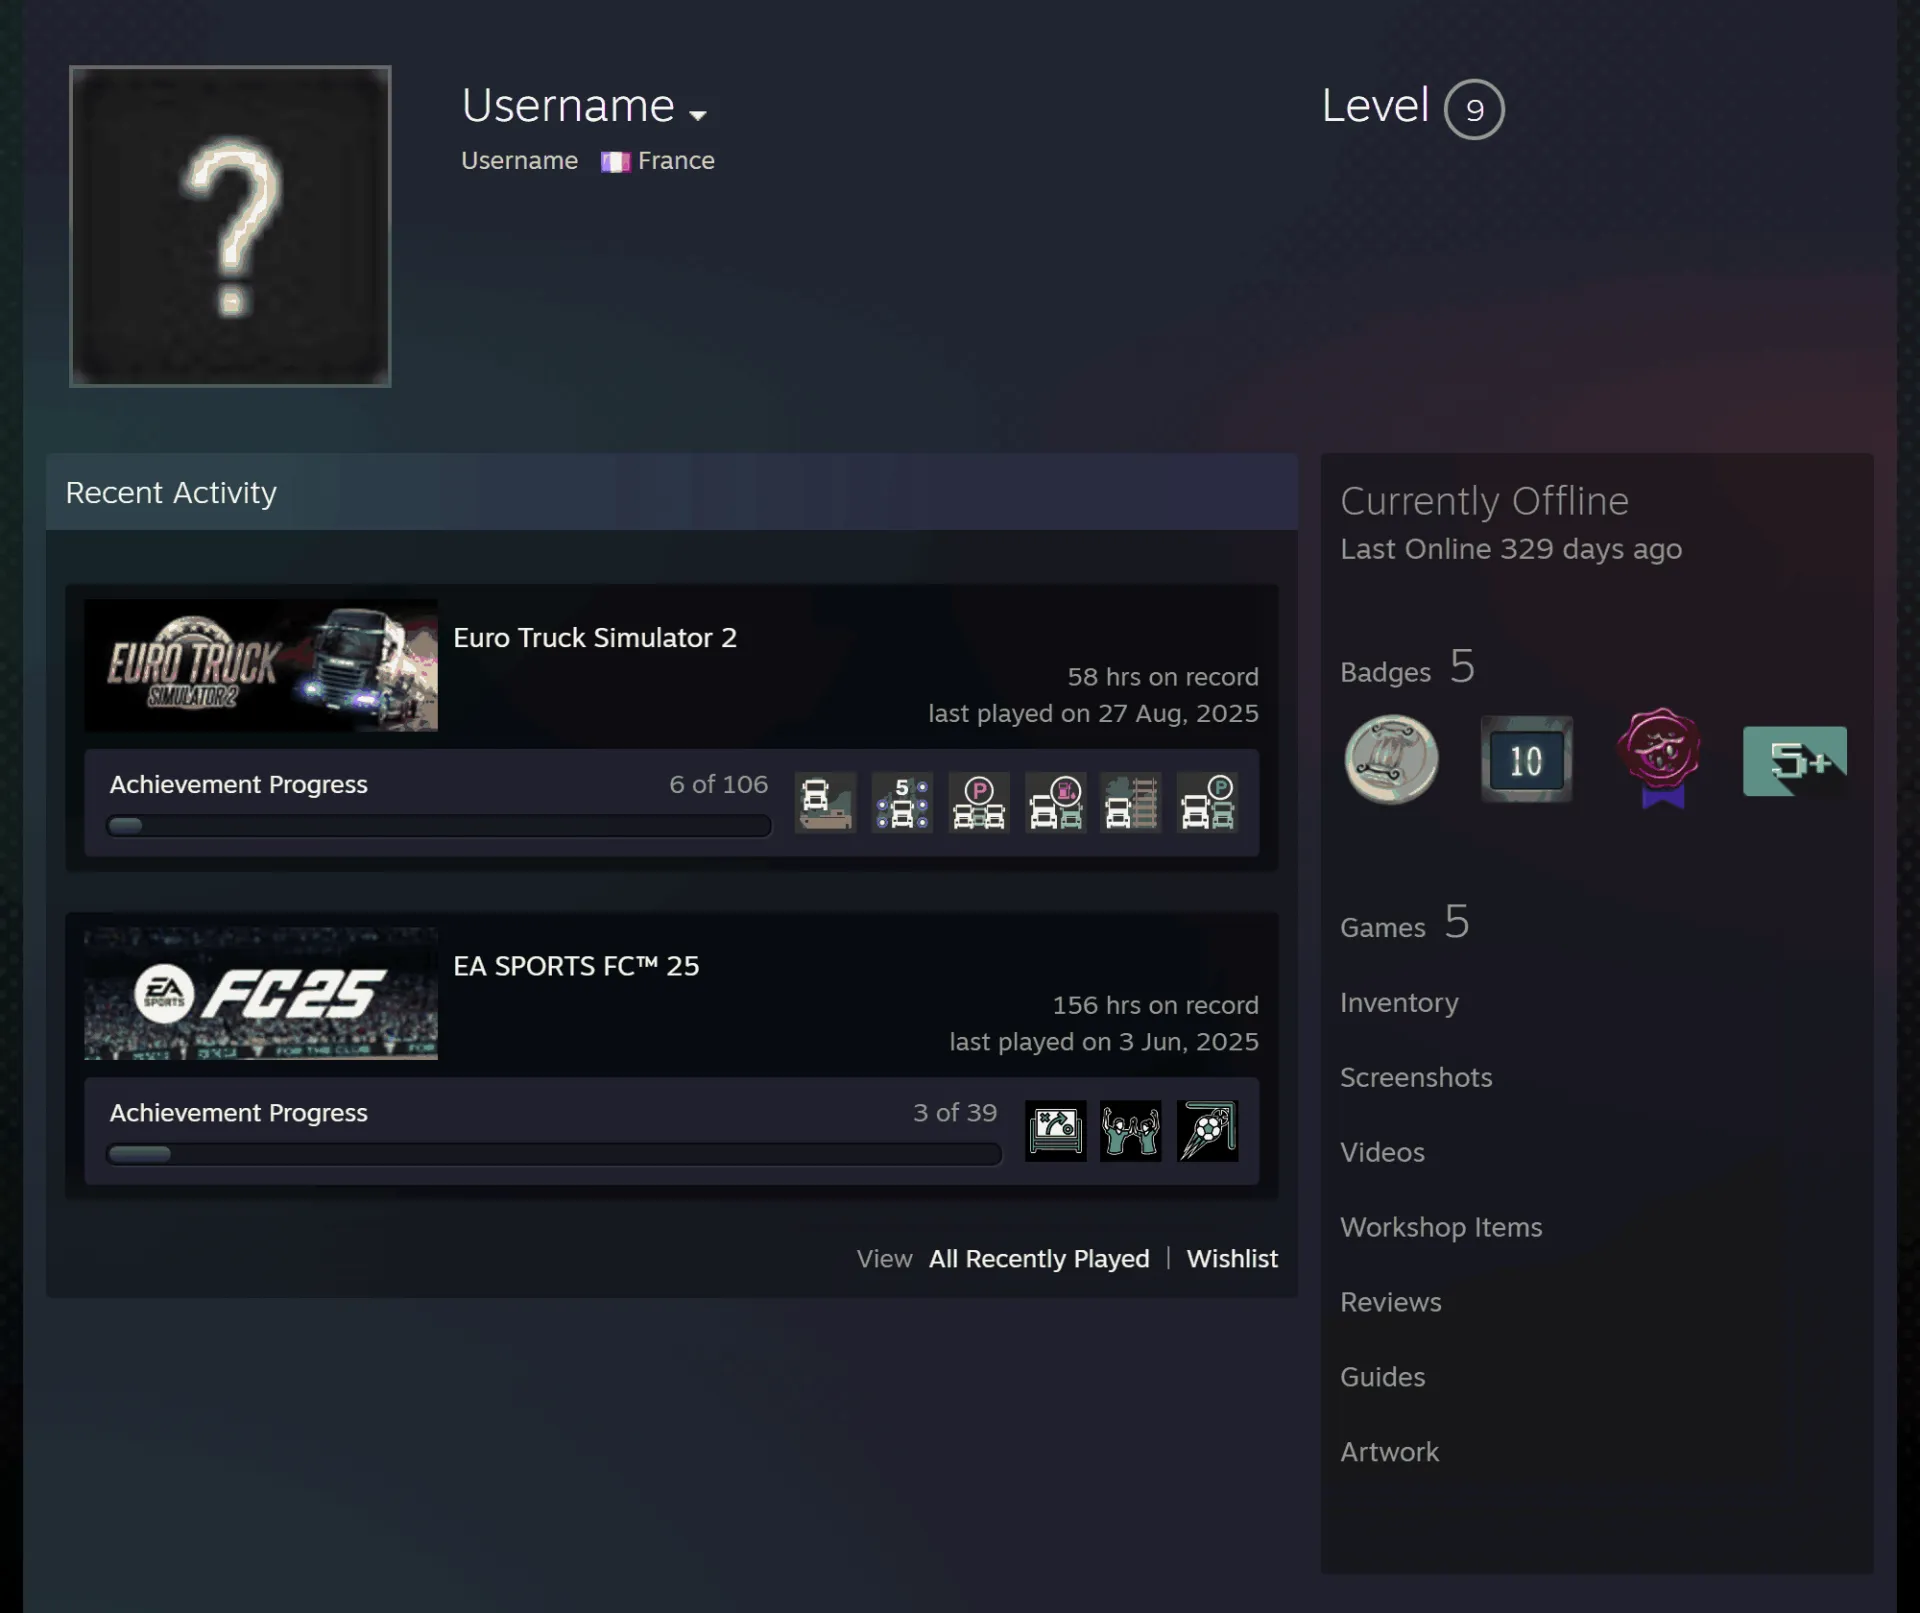The height and width of the screenshot is (1613, 1920).
Task: Open Workshop Items
Action: pyautogui.click(x=1441, y=1227)
